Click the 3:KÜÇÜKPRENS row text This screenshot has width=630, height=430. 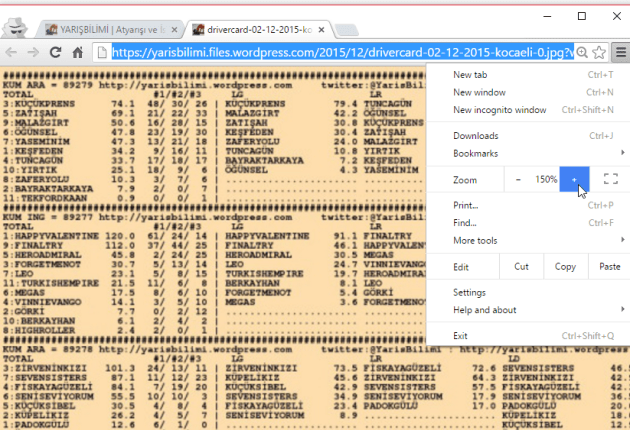(39, 104)
